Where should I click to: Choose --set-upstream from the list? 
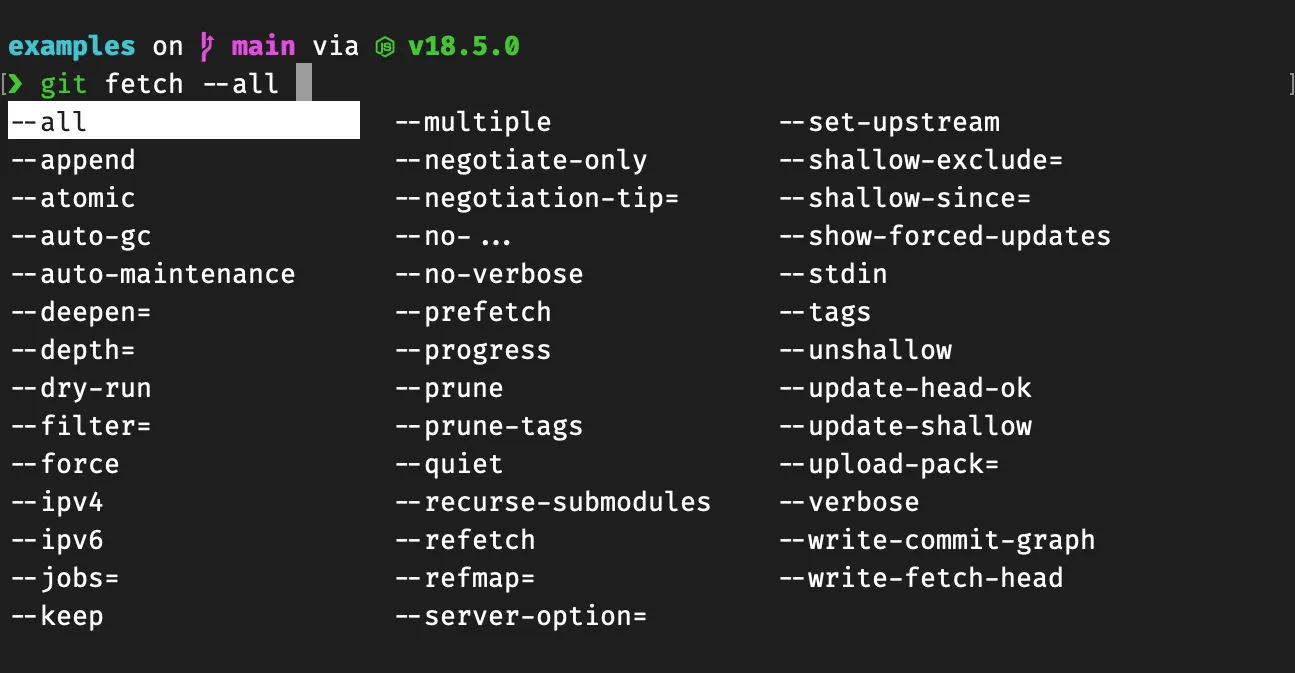click(x=889, y=122)
